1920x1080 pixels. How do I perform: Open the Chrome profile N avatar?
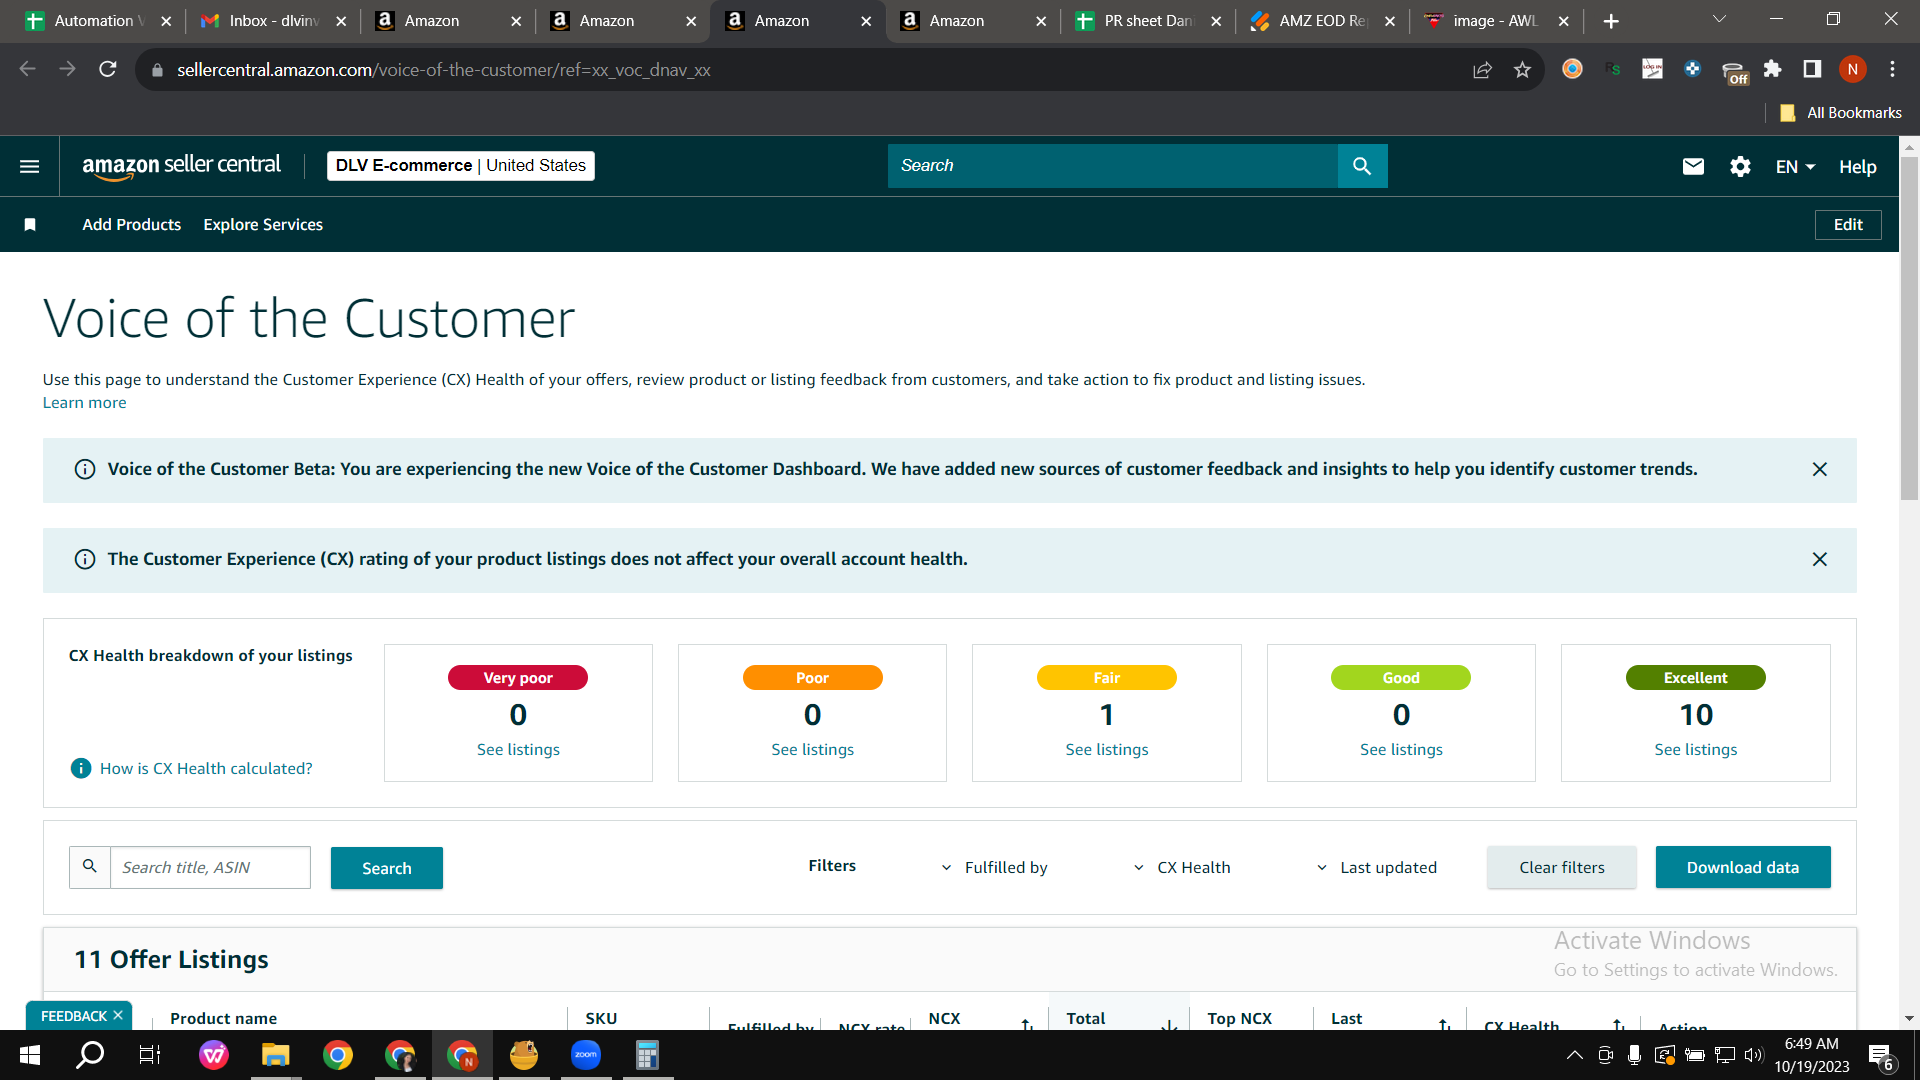1853,69
